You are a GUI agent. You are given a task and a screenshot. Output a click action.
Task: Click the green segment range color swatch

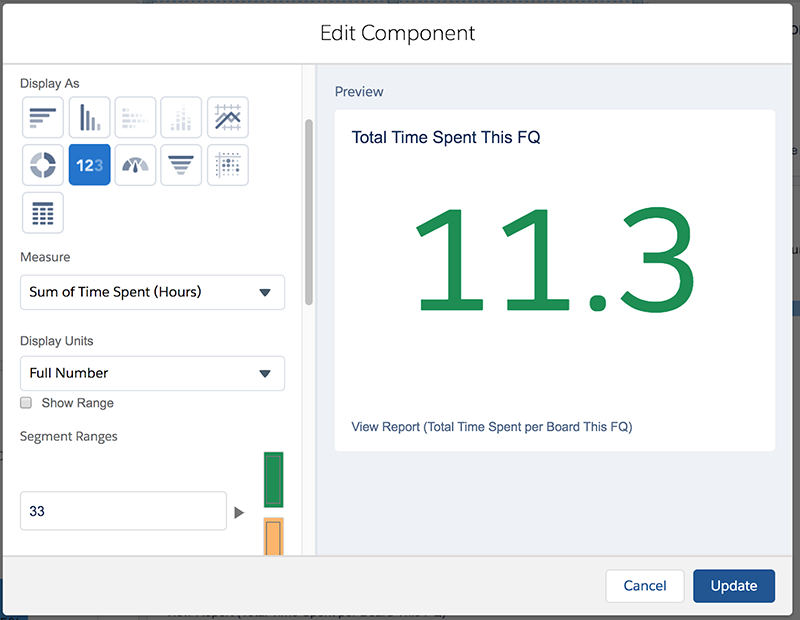click(x=273, y=480)
